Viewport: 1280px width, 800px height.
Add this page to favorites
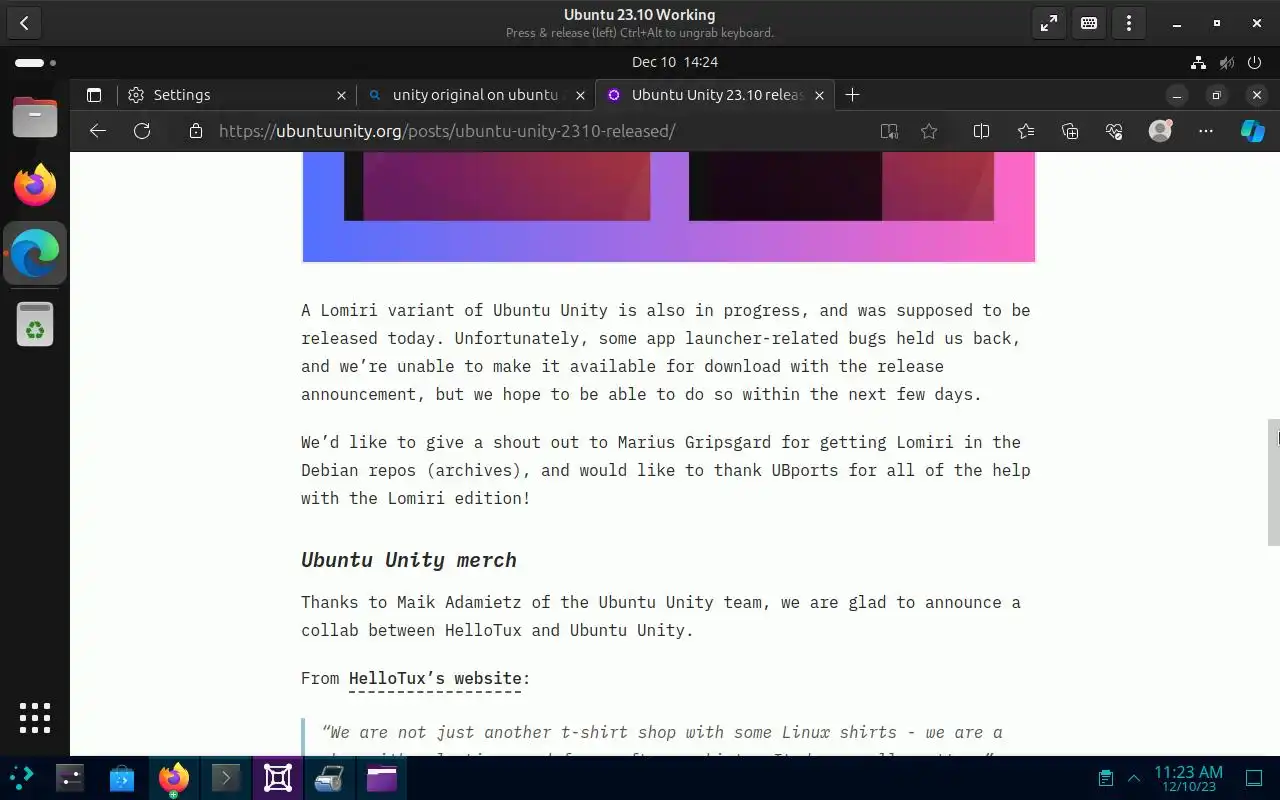tap(929, 131)
